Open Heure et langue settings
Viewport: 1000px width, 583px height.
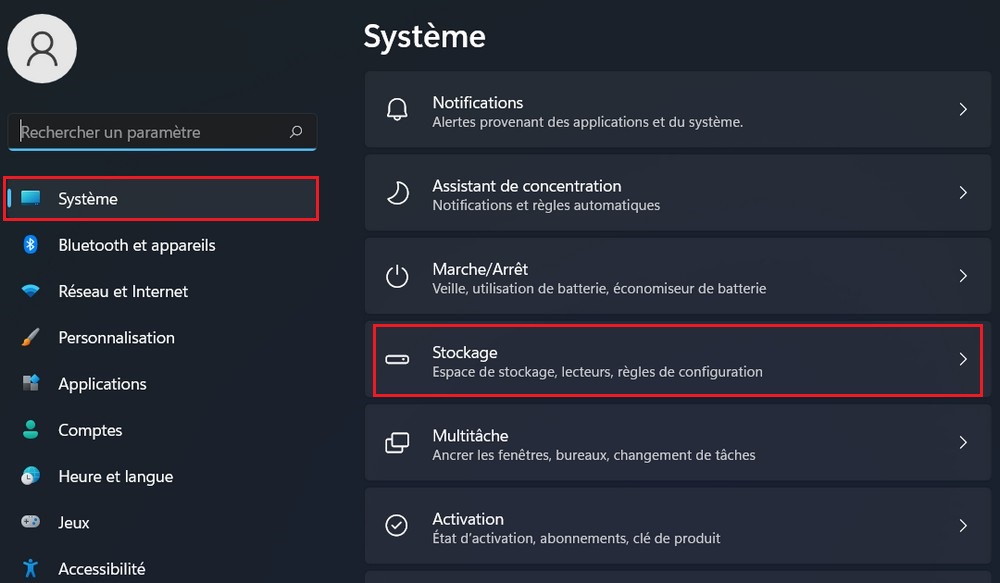[x=115, y=477]
